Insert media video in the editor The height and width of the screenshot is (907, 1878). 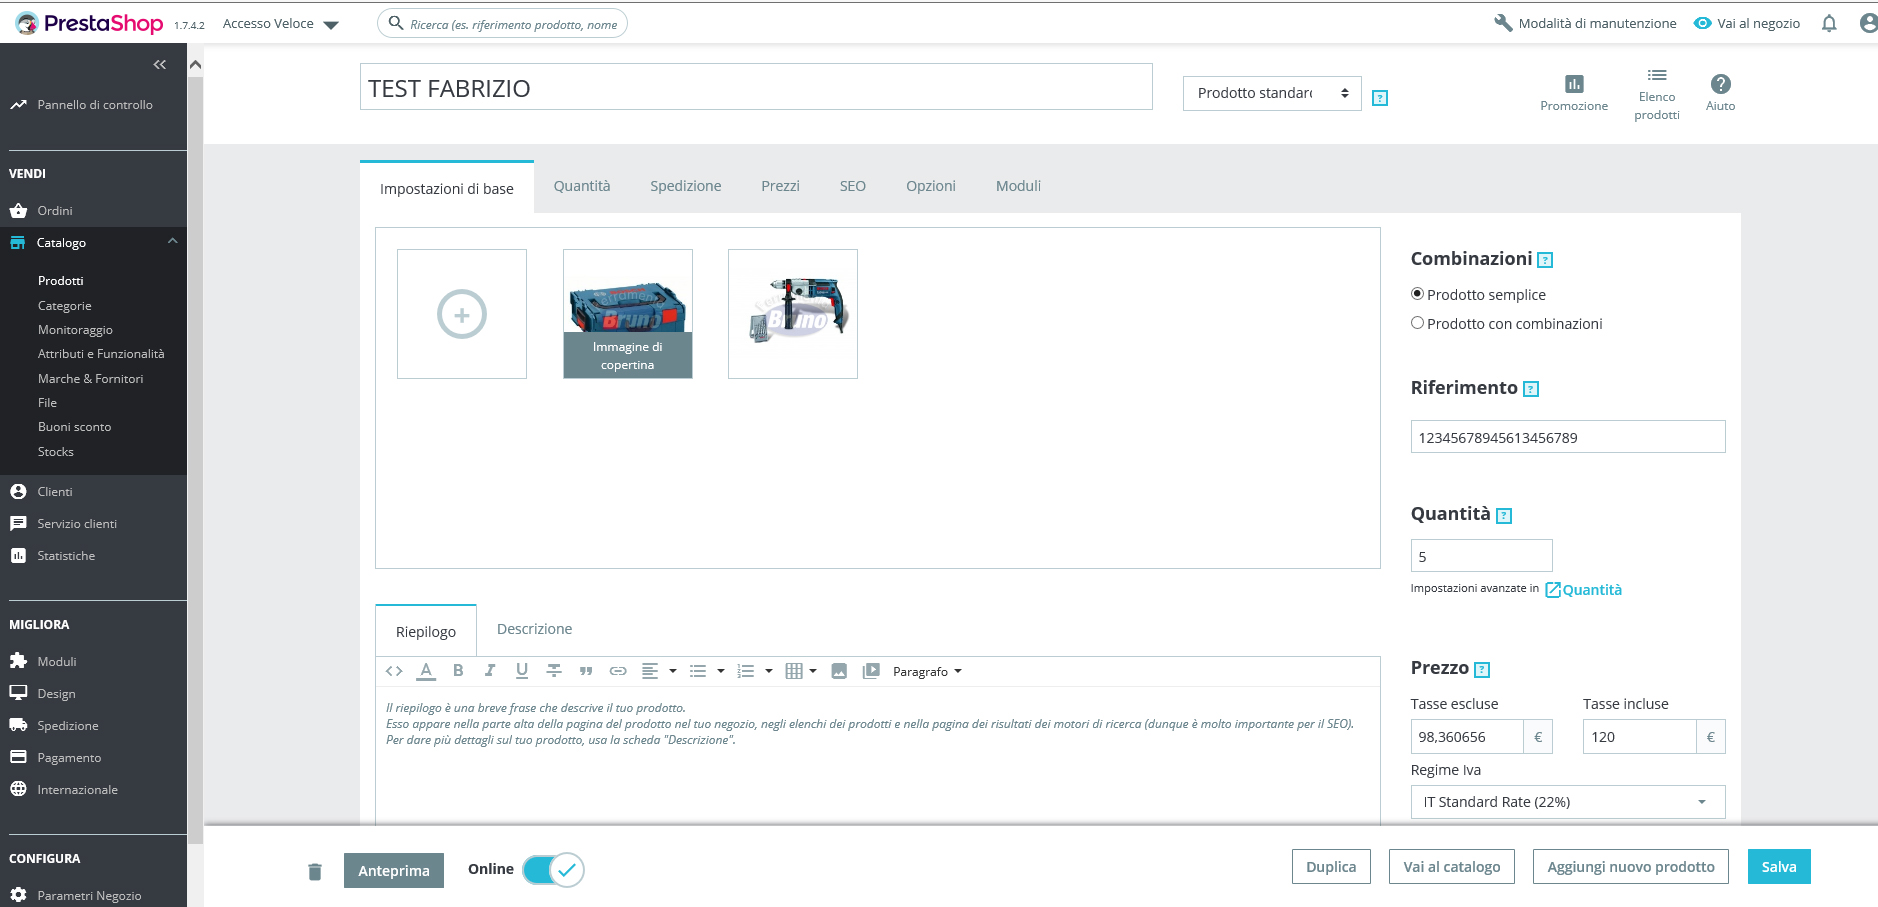pyautogui.click(x=871, y=671)
